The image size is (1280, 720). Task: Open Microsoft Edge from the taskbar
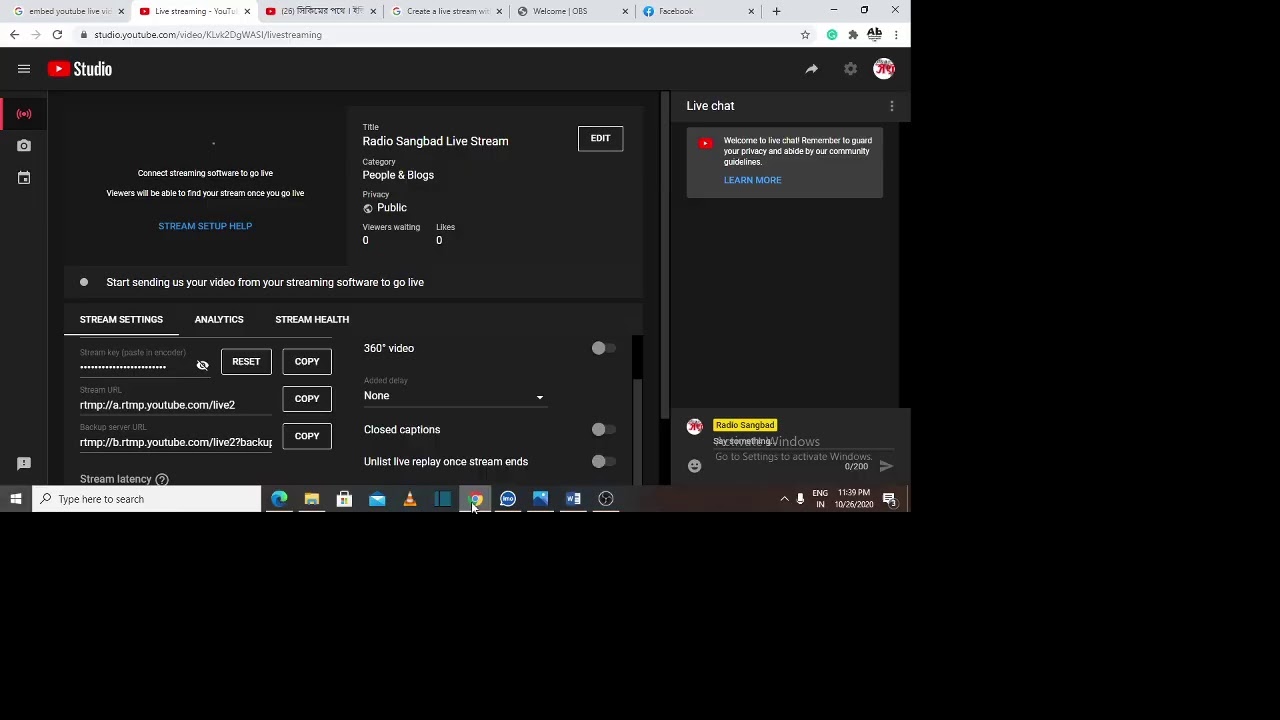point(279,499)
